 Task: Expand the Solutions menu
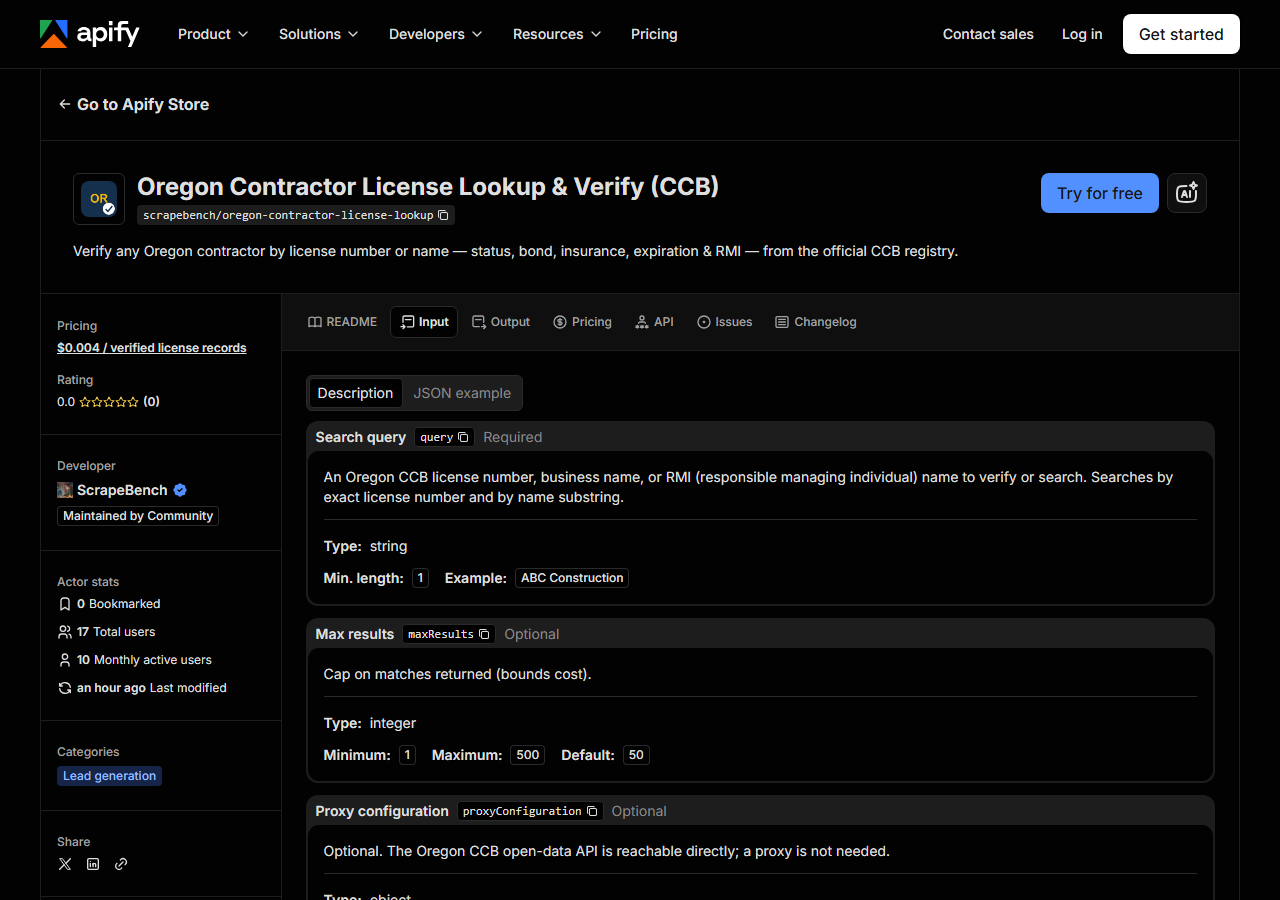tap(319, 34)
